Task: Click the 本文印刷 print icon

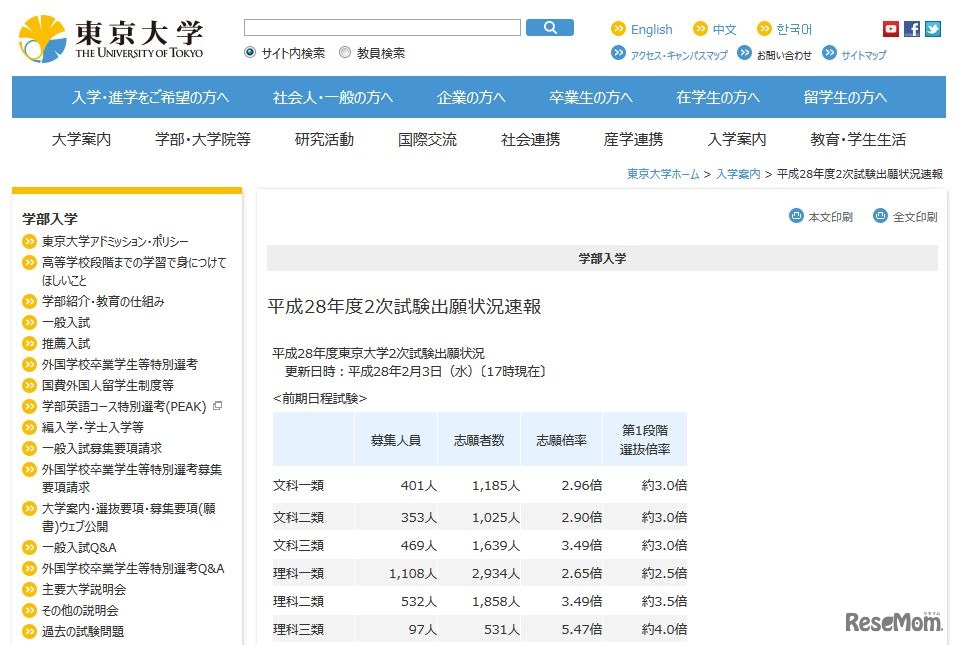Action: click(x=797, y=216)
